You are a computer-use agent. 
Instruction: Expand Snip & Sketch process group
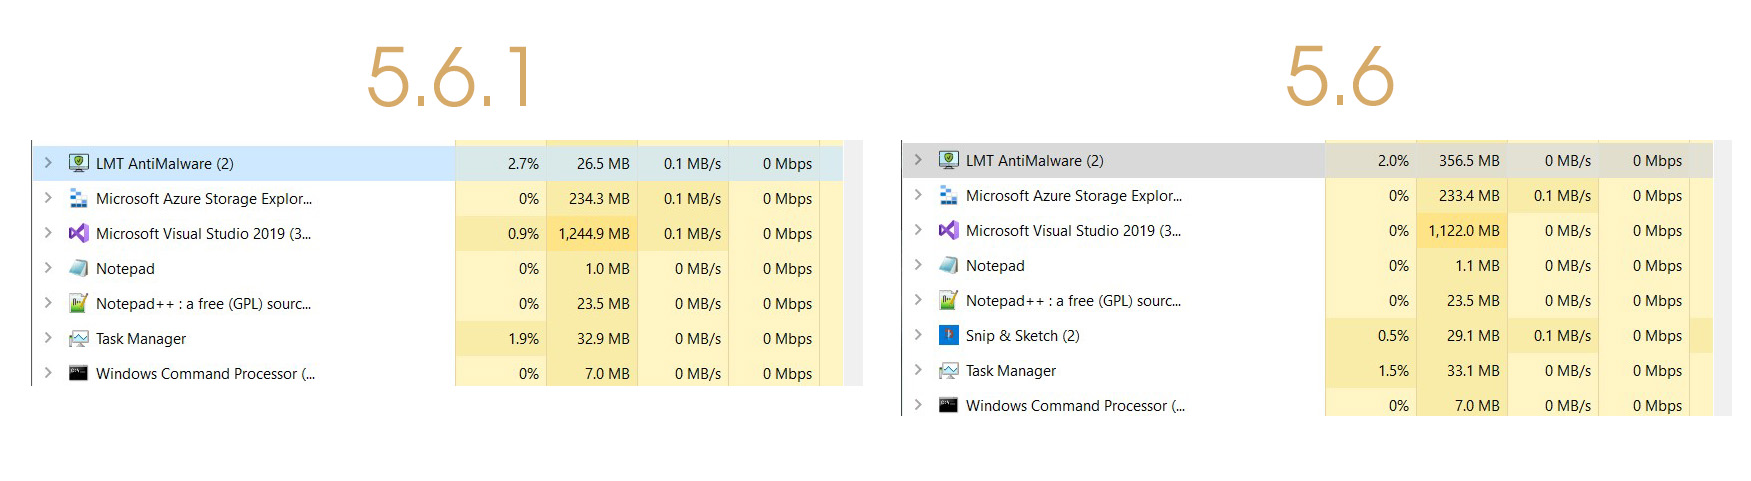[x=918, y=335]
